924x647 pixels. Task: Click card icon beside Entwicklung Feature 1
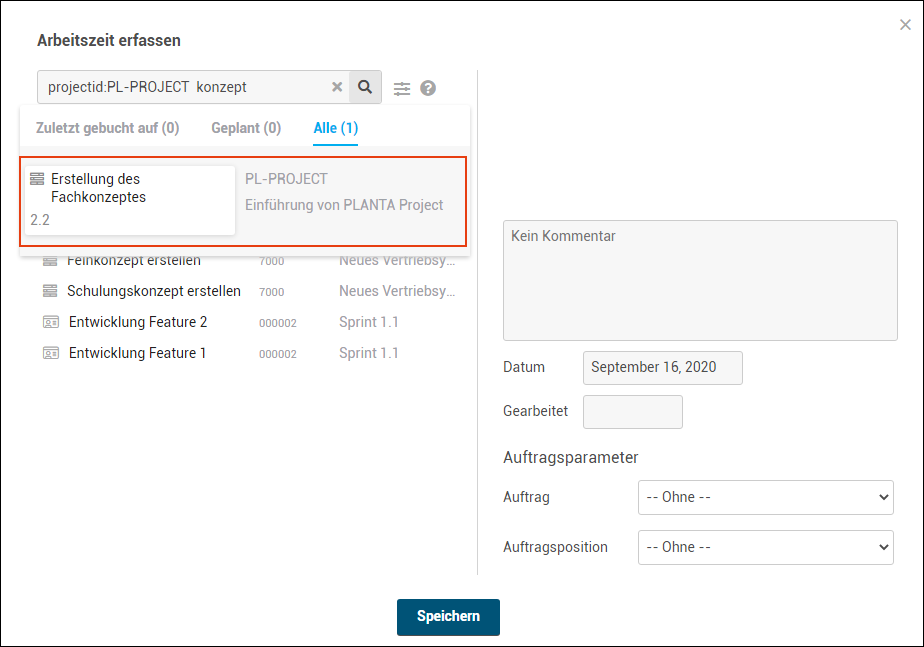(x=51, y=353)
